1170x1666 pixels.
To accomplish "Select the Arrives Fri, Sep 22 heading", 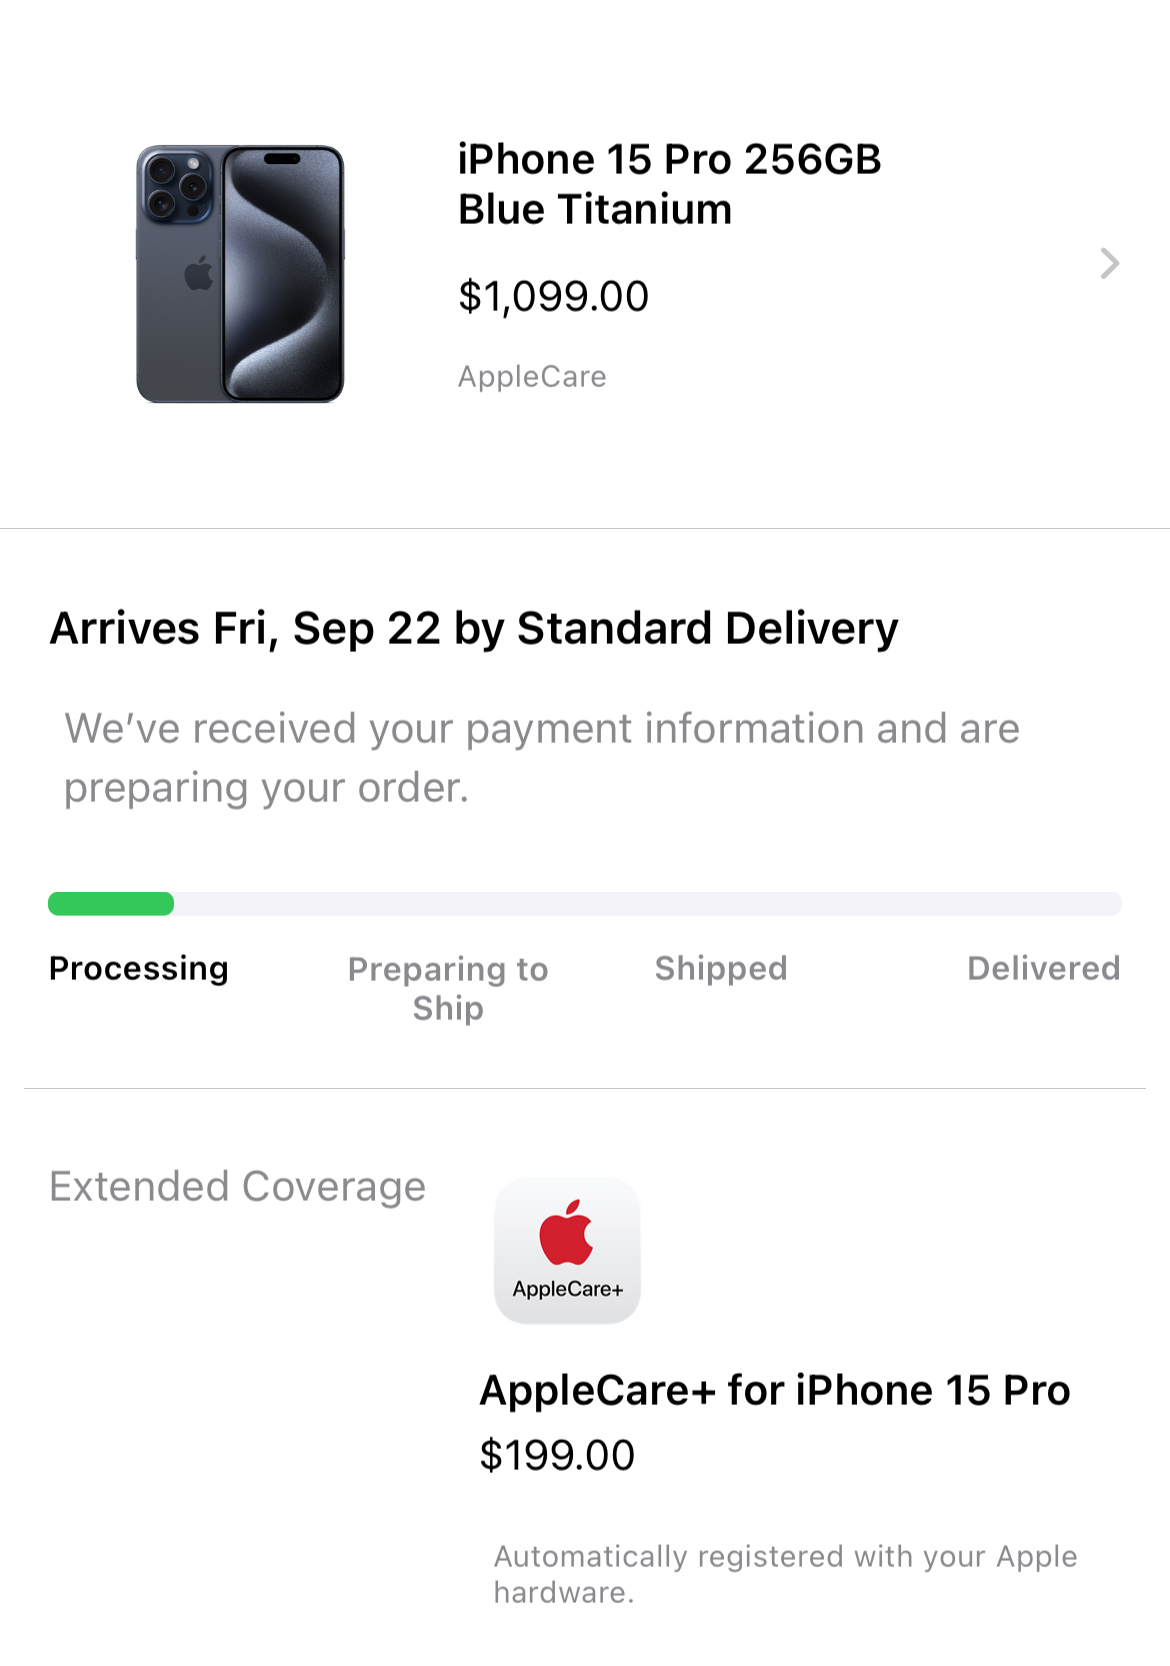I will tap(474, 629).
